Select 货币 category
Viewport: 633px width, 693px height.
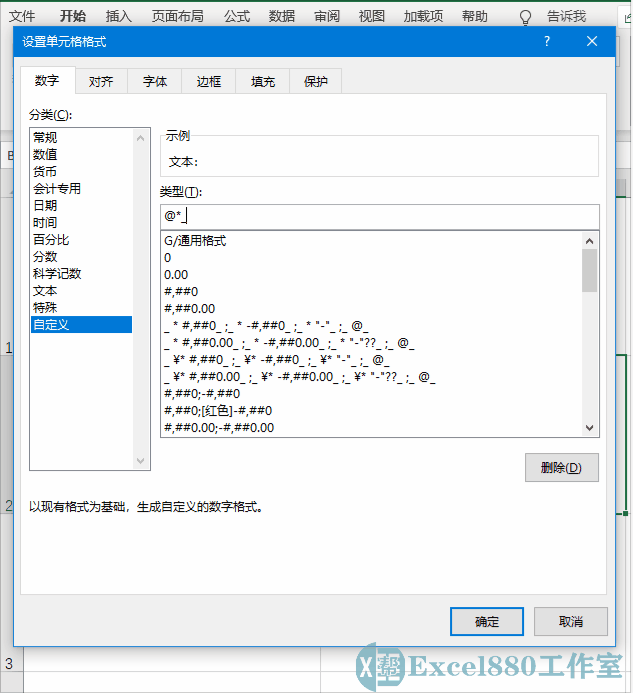click(81, 171)
